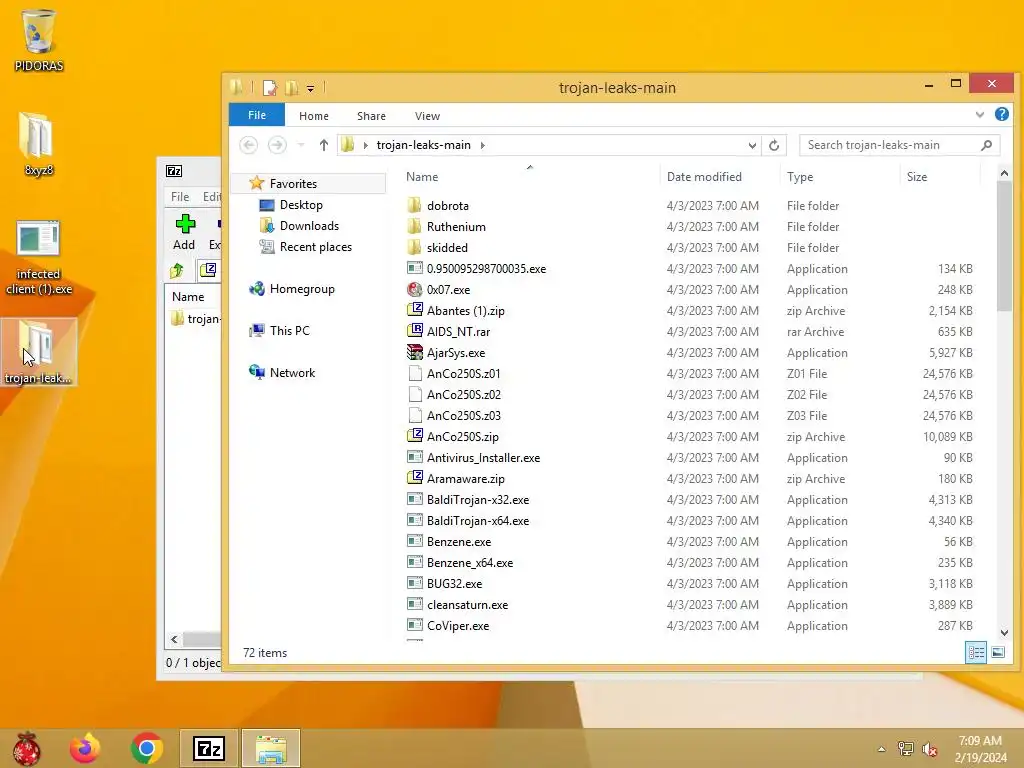
Task: Go up one folder level in Explorer
Action: tap(323, 145)
